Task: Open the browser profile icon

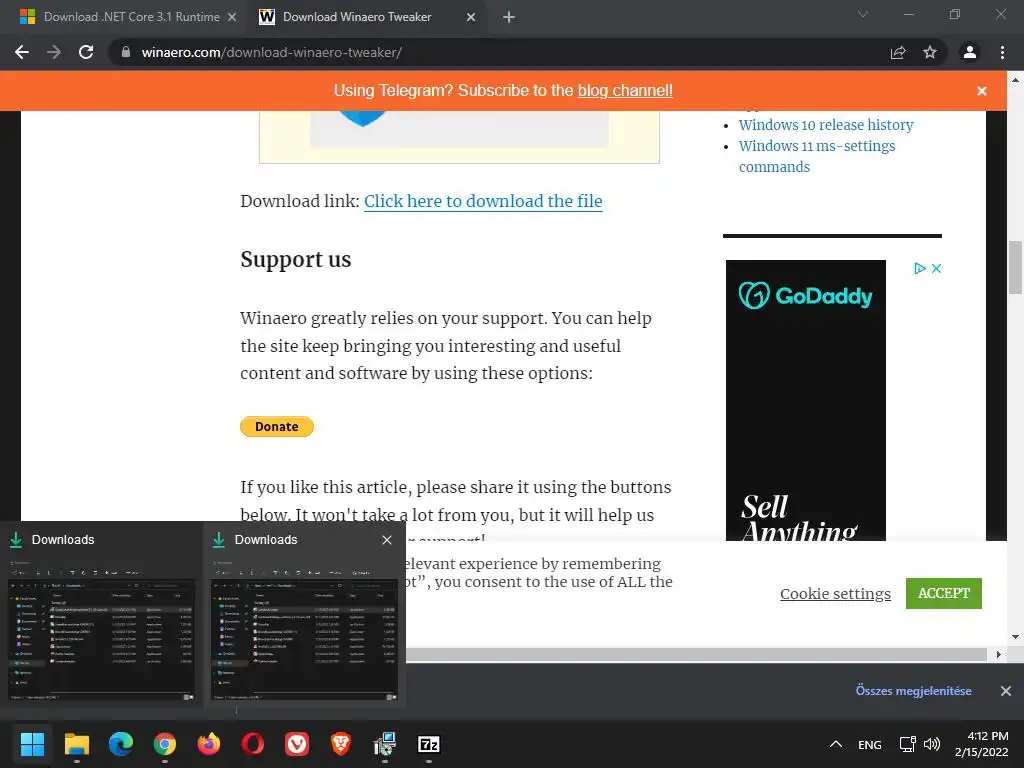Action: pyautogui.click(x=970, y=52)
